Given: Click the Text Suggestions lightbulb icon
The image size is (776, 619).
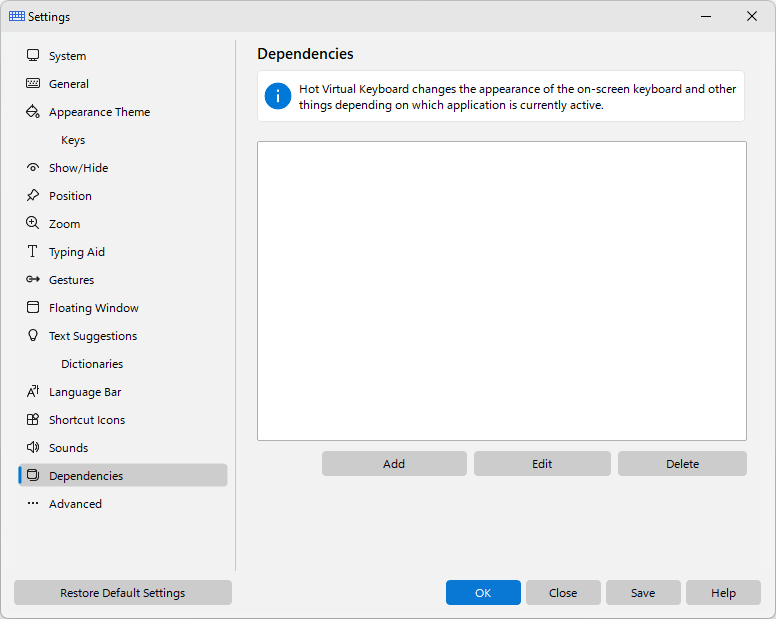Looking at the screenshot, I should coord(33,335).
